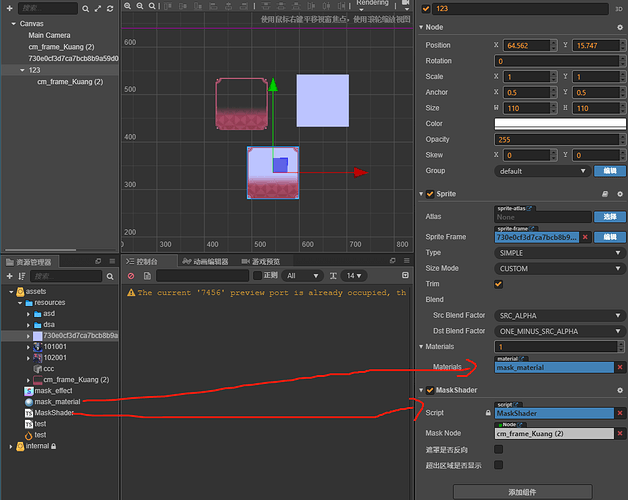Open the Type SIMPLE dropdown
The width and height of the screenshot is (628, 500).
(560, 253)
